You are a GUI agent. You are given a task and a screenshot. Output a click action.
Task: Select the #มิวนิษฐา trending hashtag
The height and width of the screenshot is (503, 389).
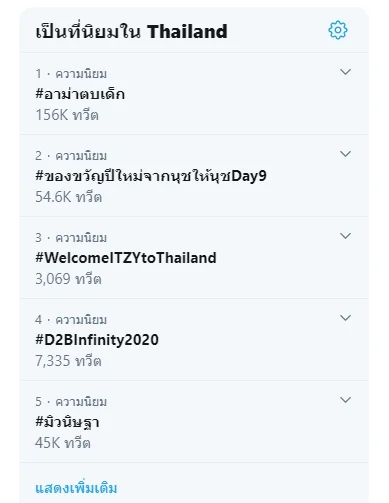[67, 422]
